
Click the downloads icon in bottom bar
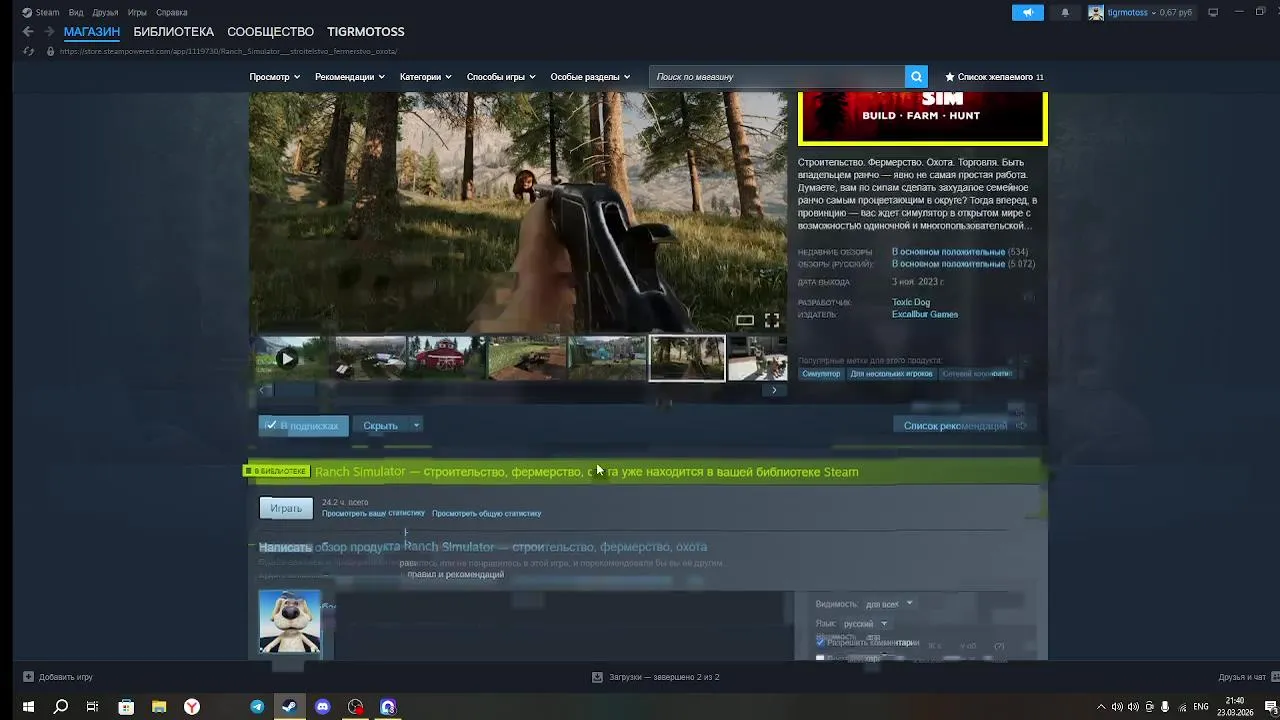[597, 677]
